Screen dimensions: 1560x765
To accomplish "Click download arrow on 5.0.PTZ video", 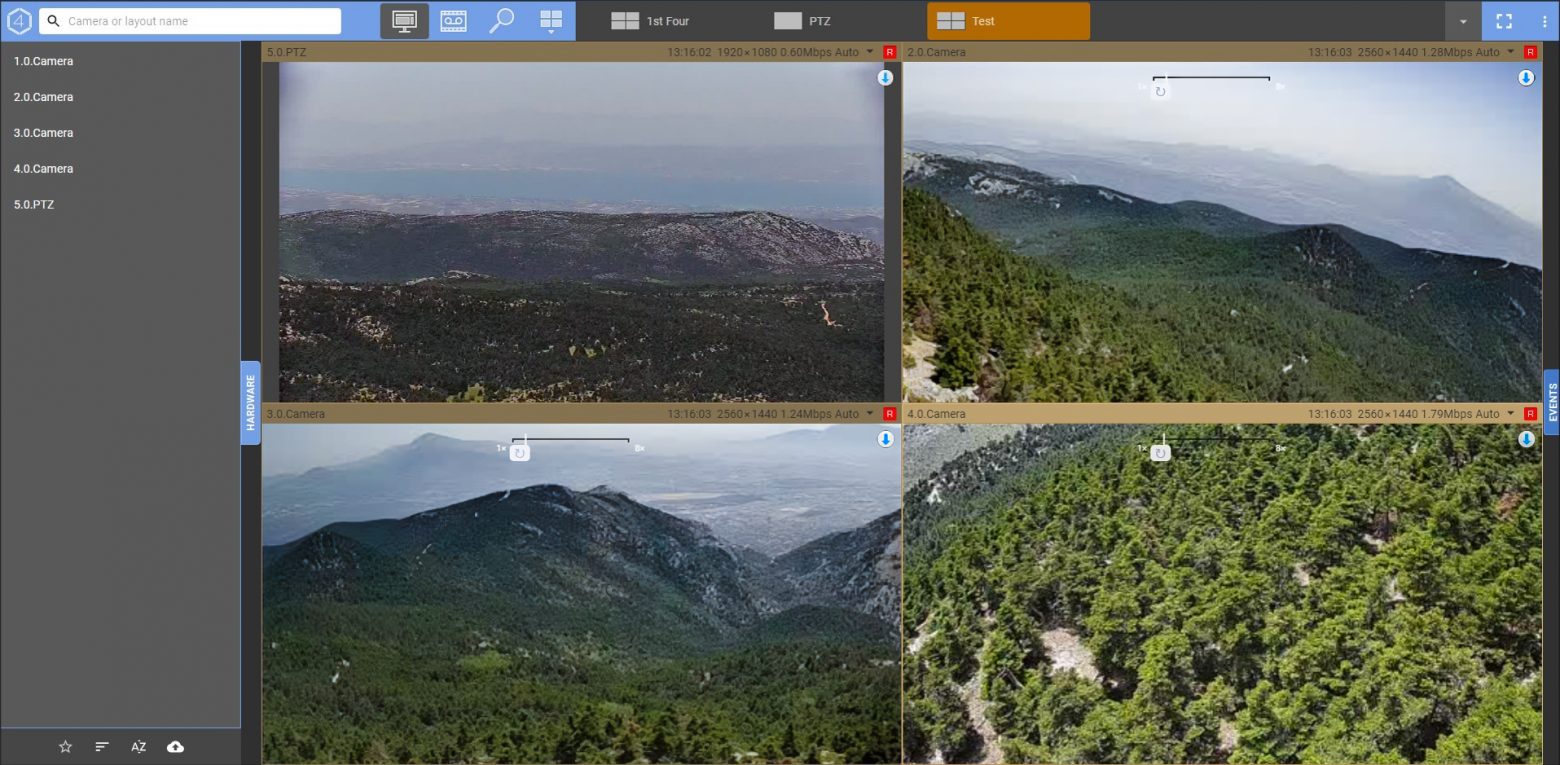I will coord(885,78).
